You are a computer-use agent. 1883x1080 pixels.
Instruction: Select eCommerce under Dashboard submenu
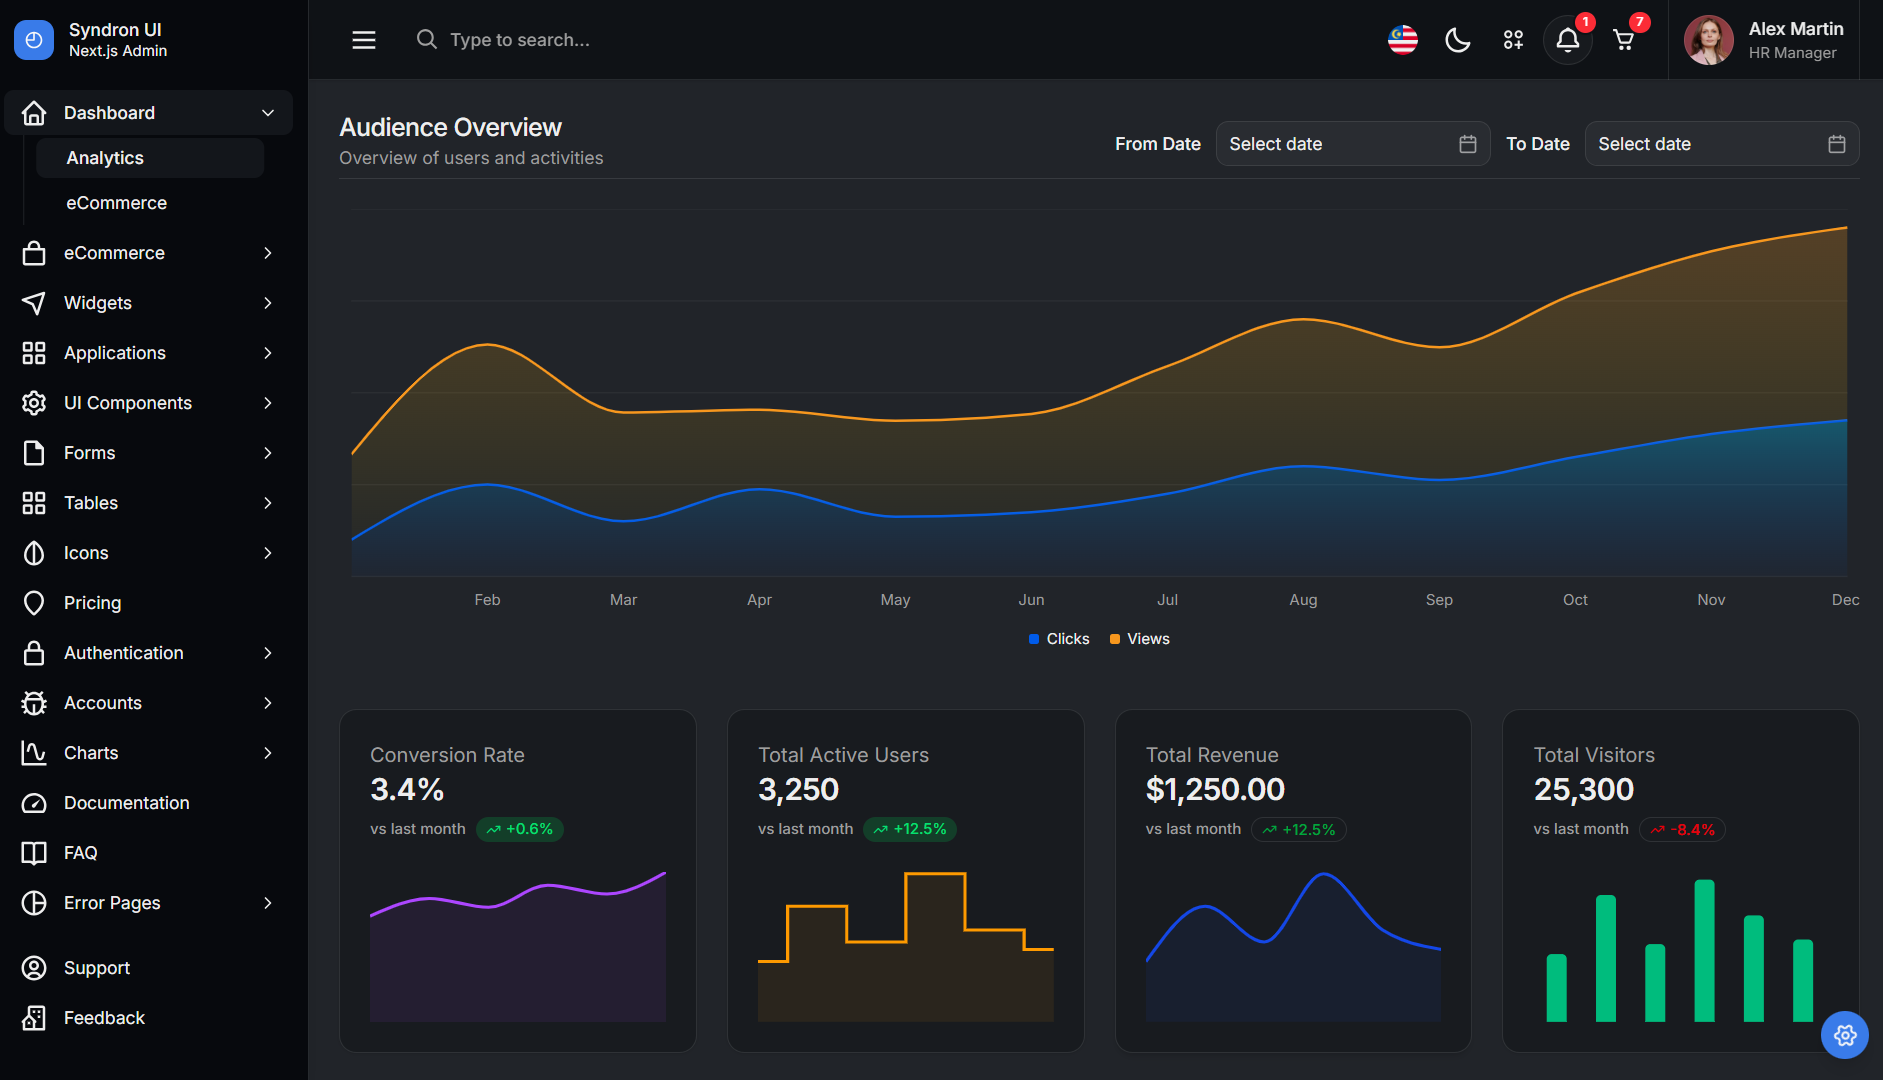tap(150, 203)
